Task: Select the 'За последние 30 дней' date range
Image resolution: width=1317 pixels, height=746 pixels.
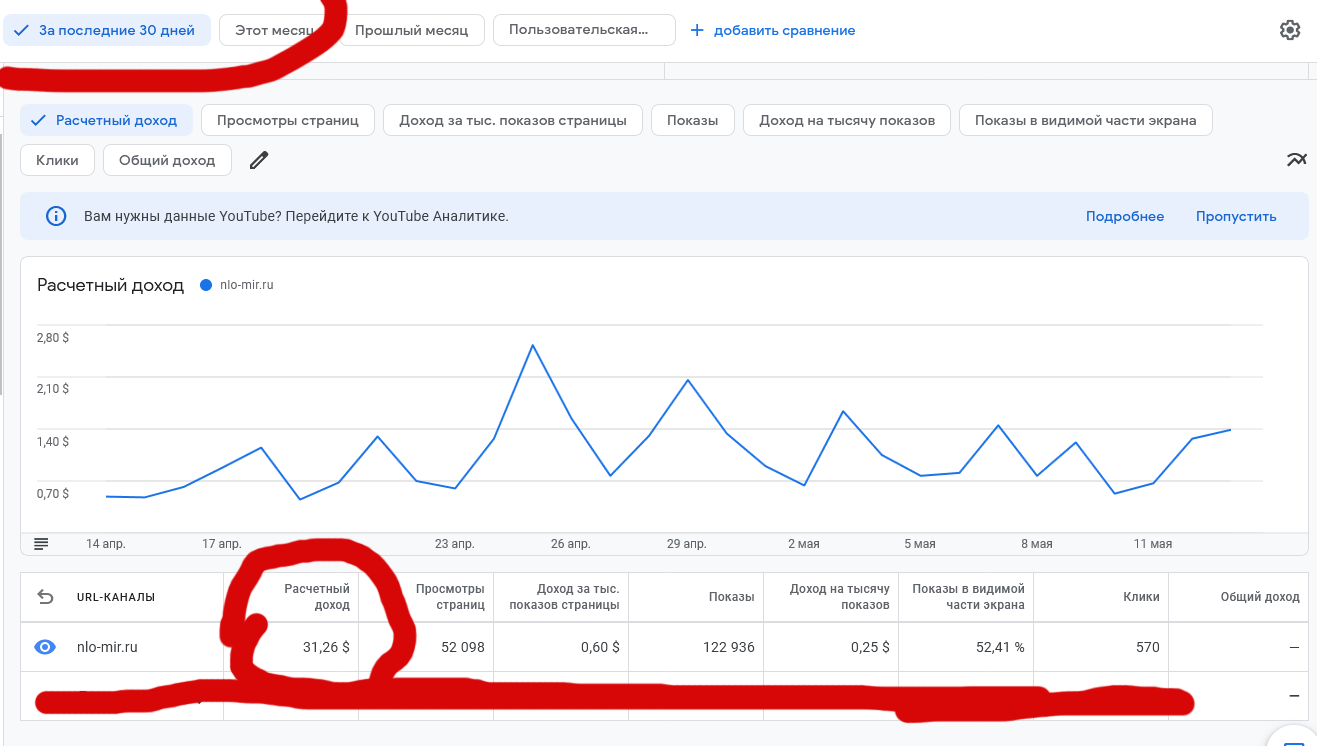Action: click(x=107, y=30)
